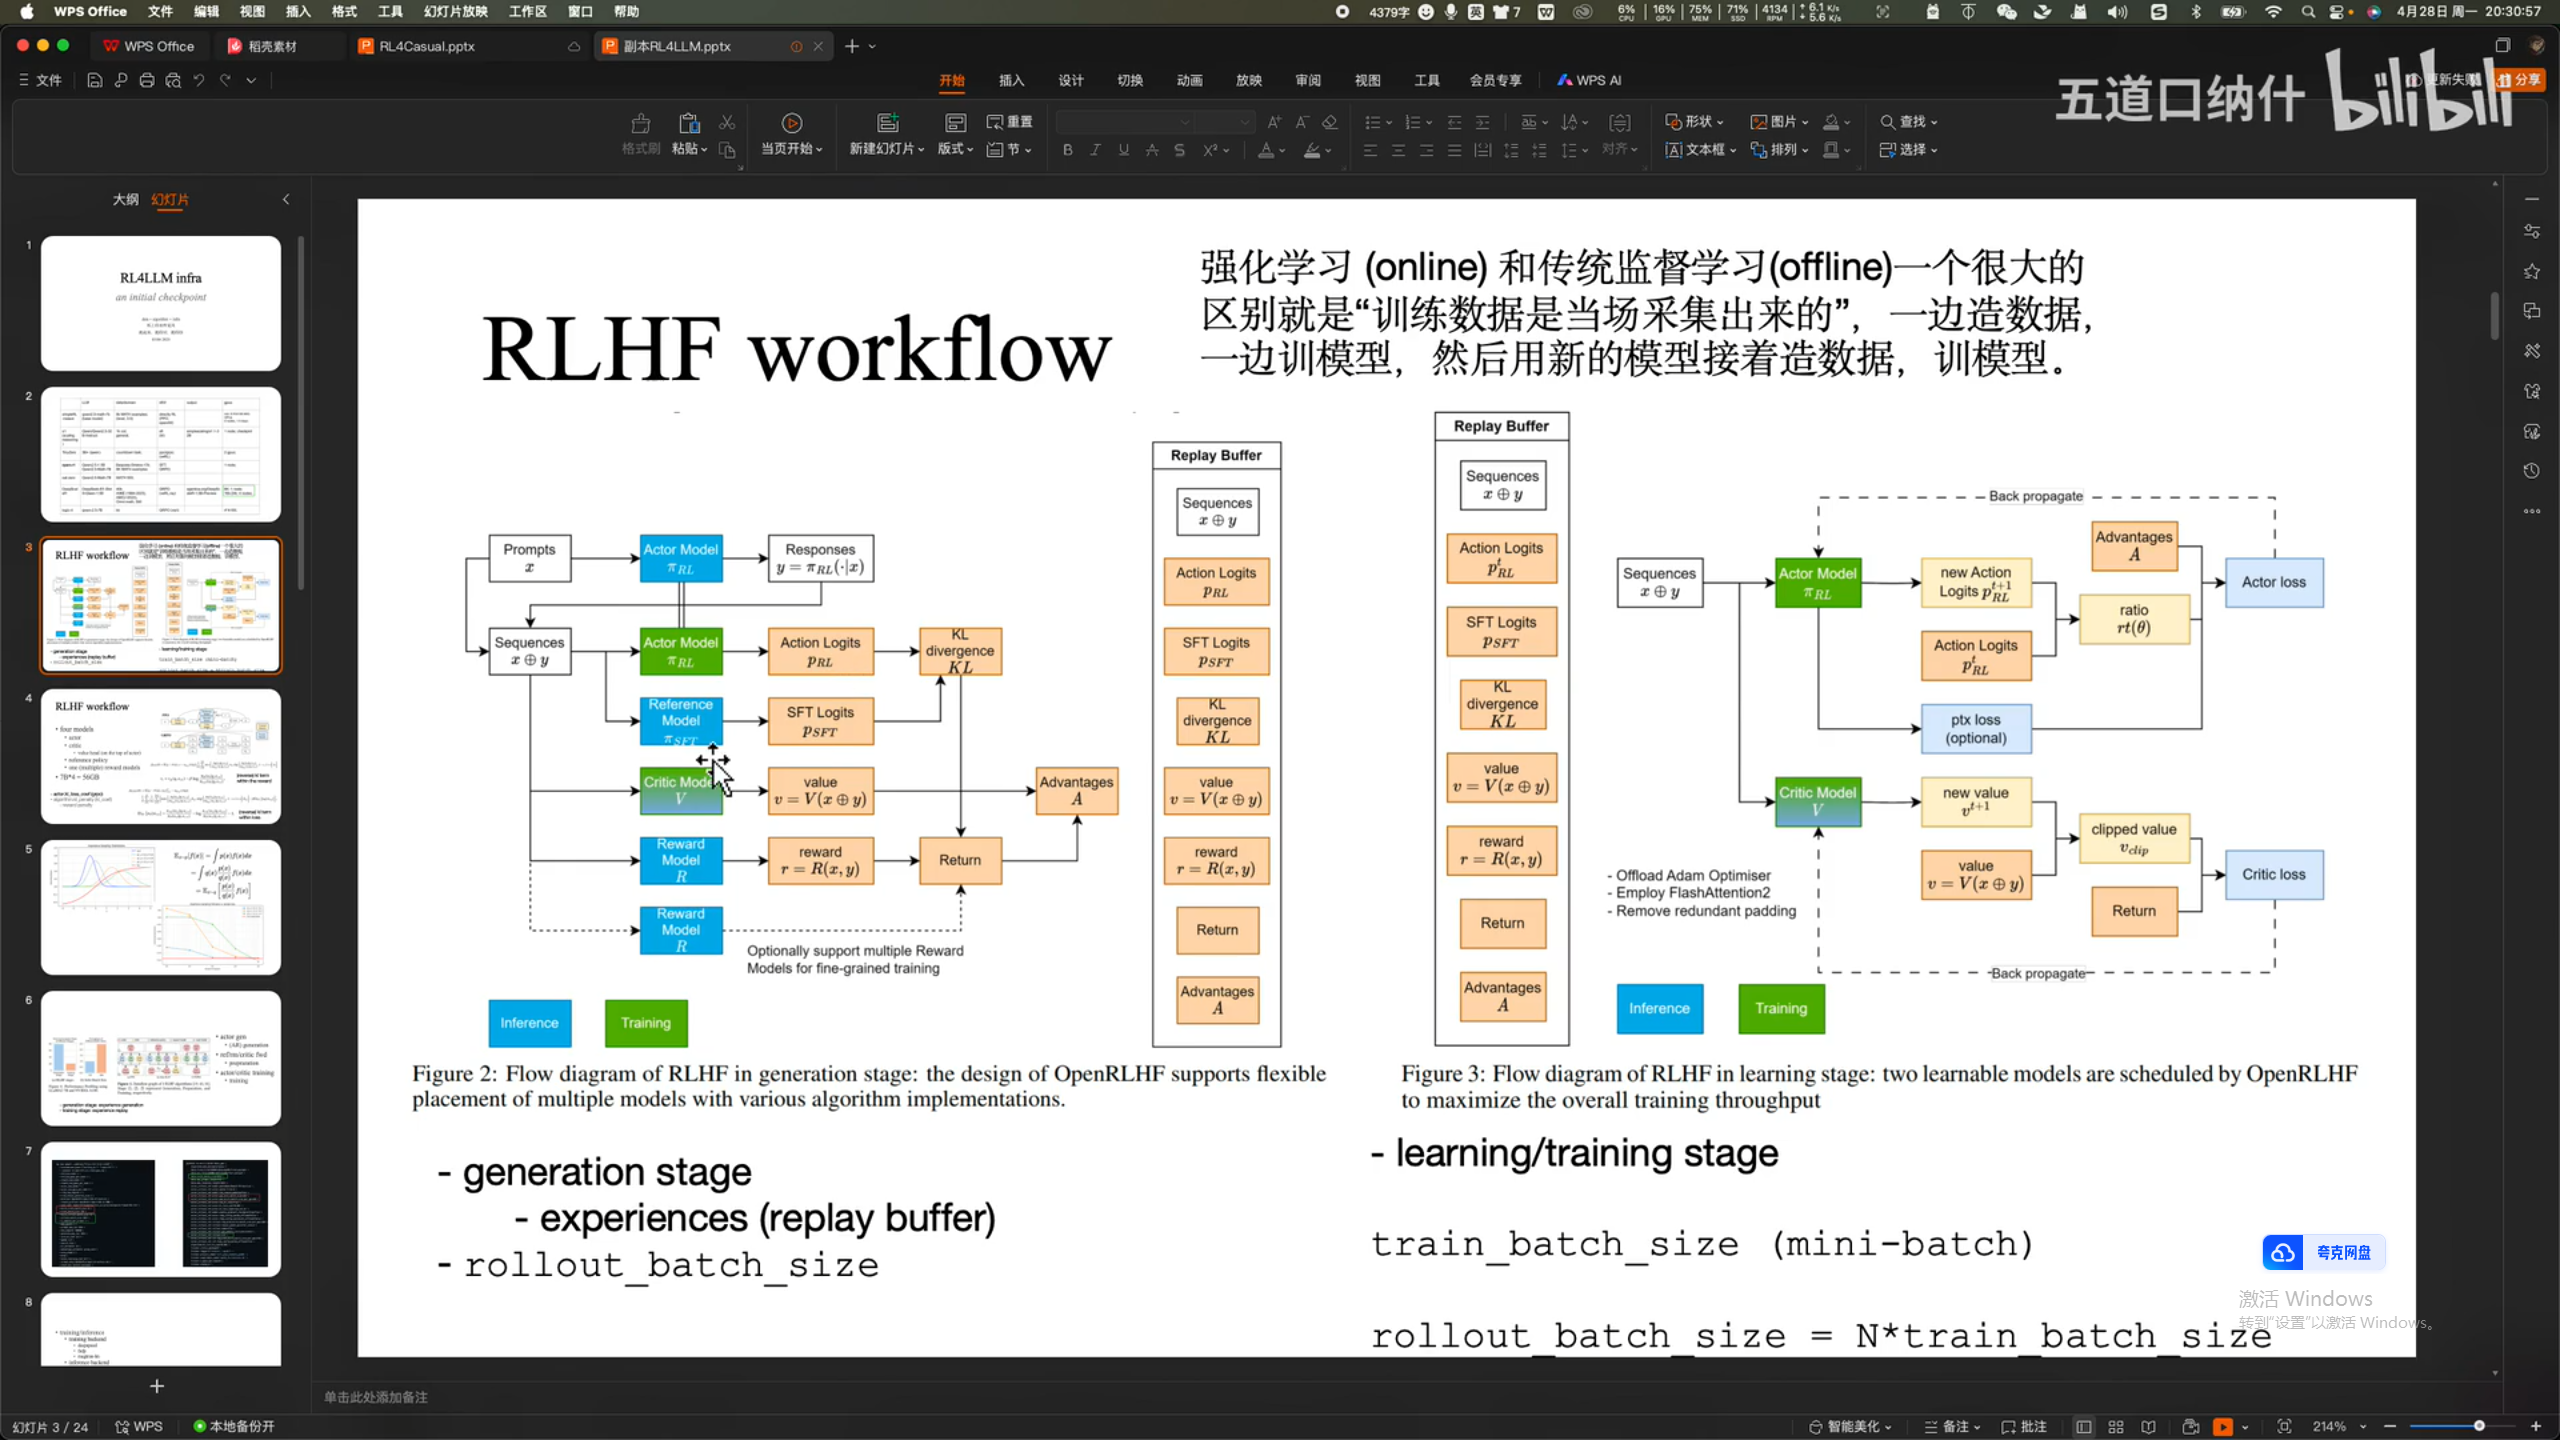The height and width of the screenshot is (1440, 2560).
Task: Click the new slide icon
Action: [887, 123]
